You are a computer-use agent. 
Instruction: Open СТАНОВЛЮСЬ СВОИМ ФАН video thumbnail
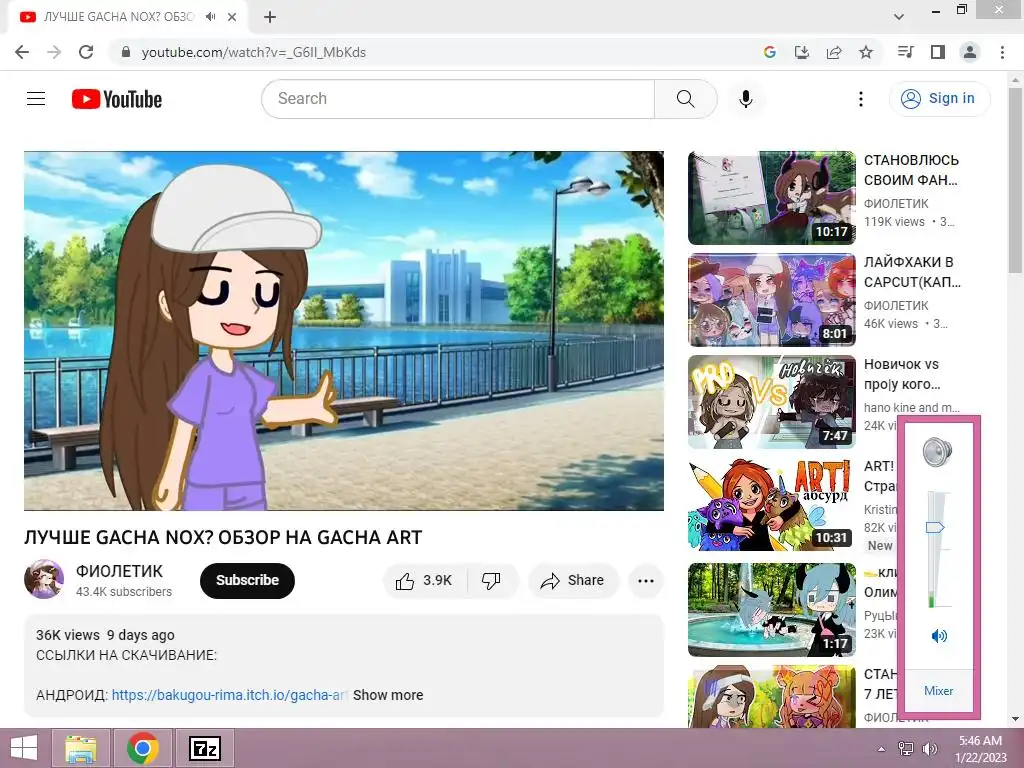[x=771, y=198]
